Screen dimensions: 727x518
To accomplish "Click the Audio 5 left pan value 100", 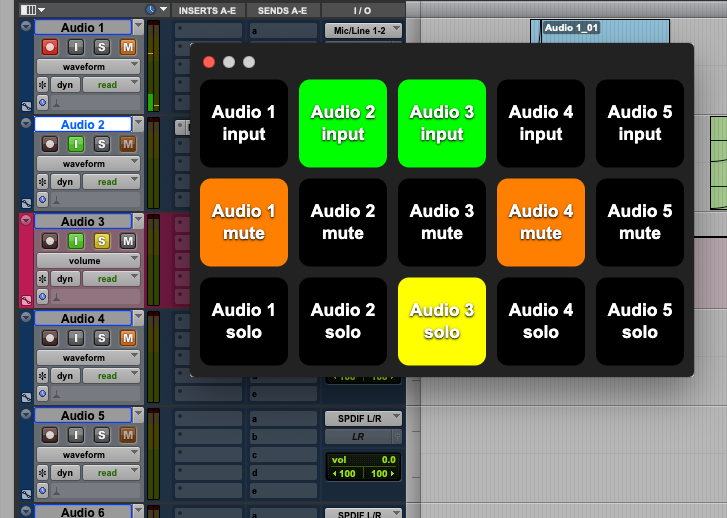I will pos(344,473).
